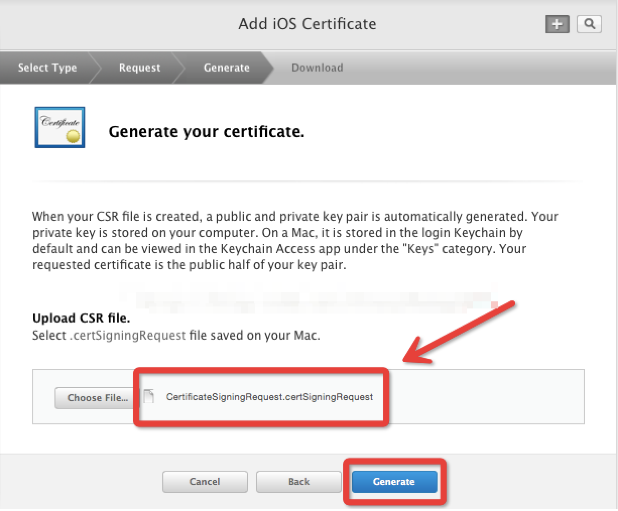Click the Cancel button
The width and height of the screenshot is (618, 511).
[x=205, y=481]
